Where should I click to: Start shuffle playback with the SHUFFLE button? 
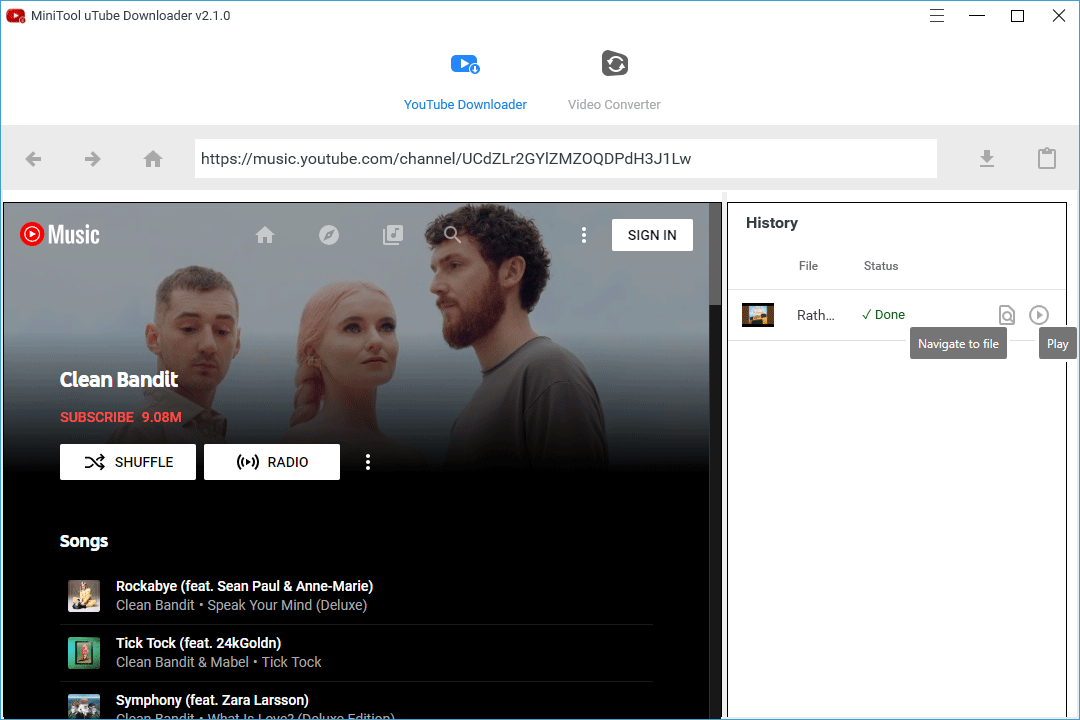pos(127,461)
